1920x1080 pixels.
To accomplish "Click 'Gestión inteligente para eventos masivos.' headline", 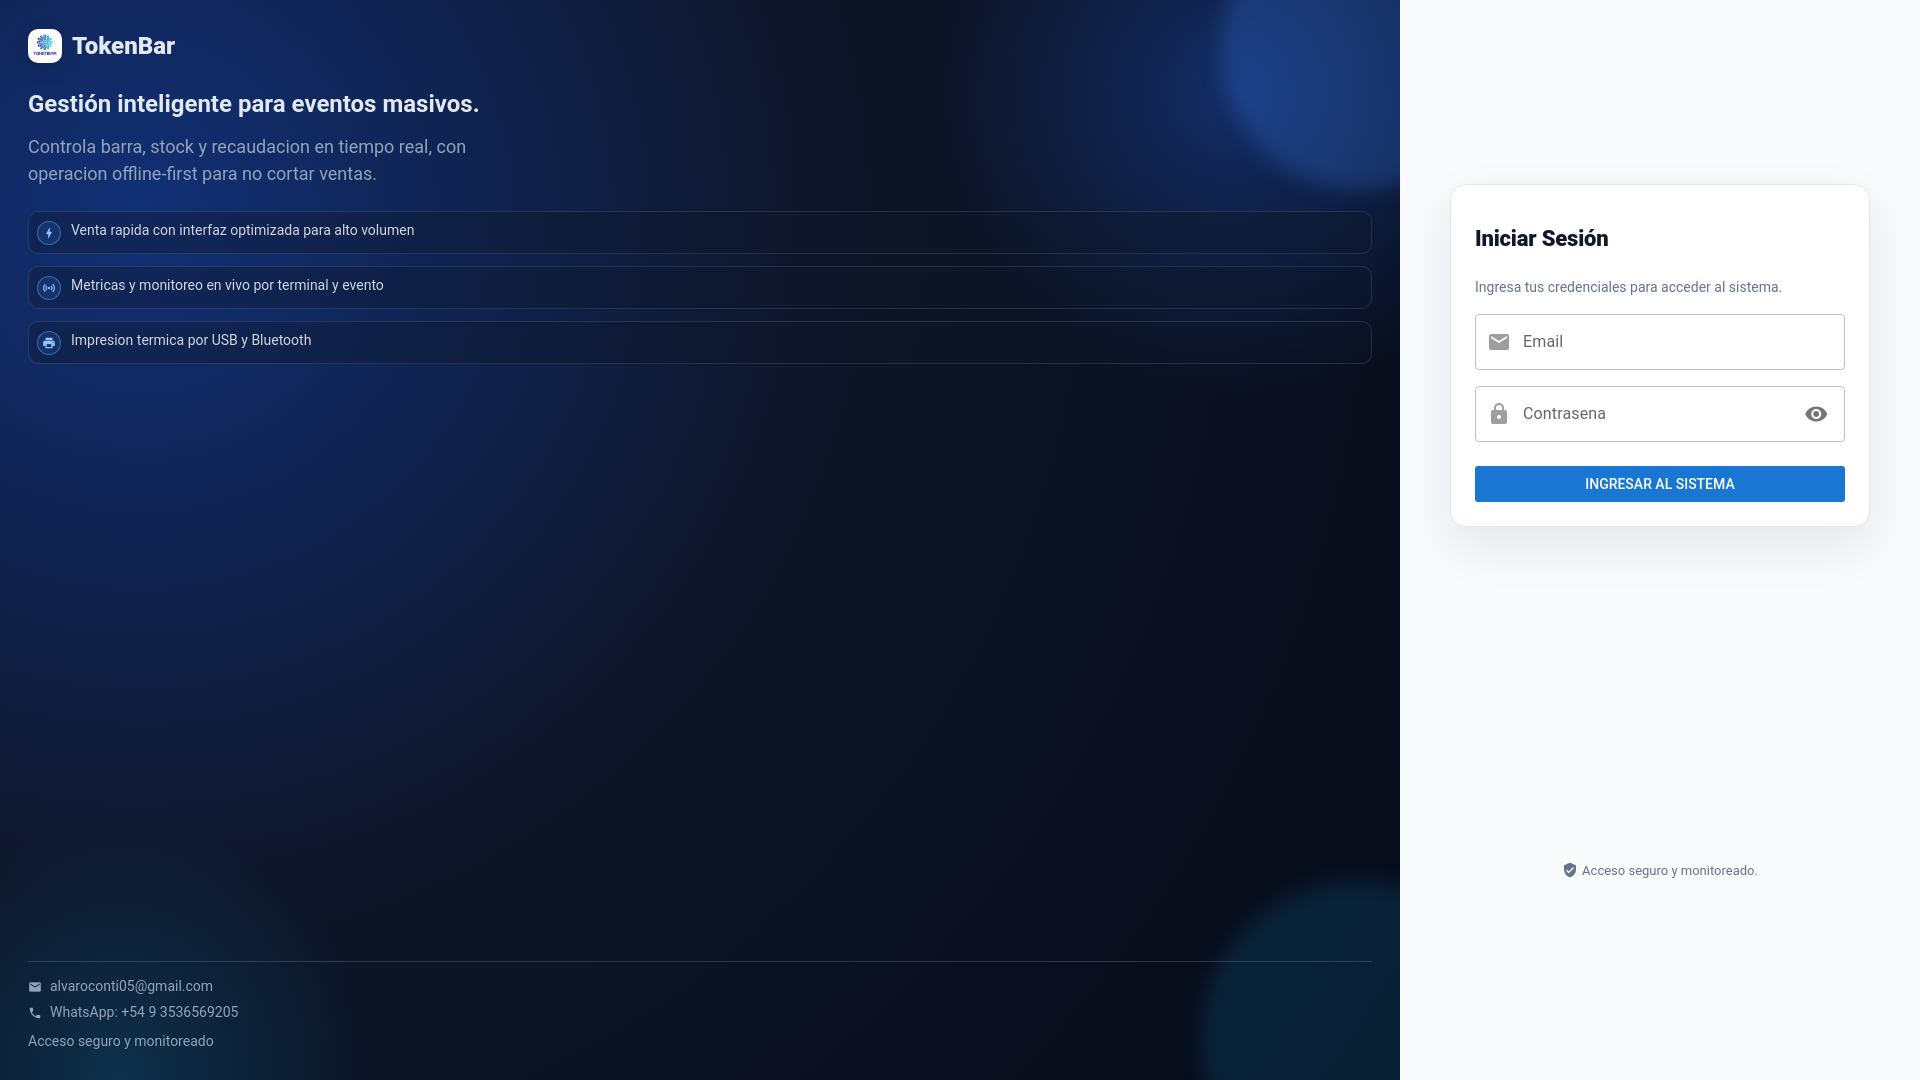I will point(253,104).
